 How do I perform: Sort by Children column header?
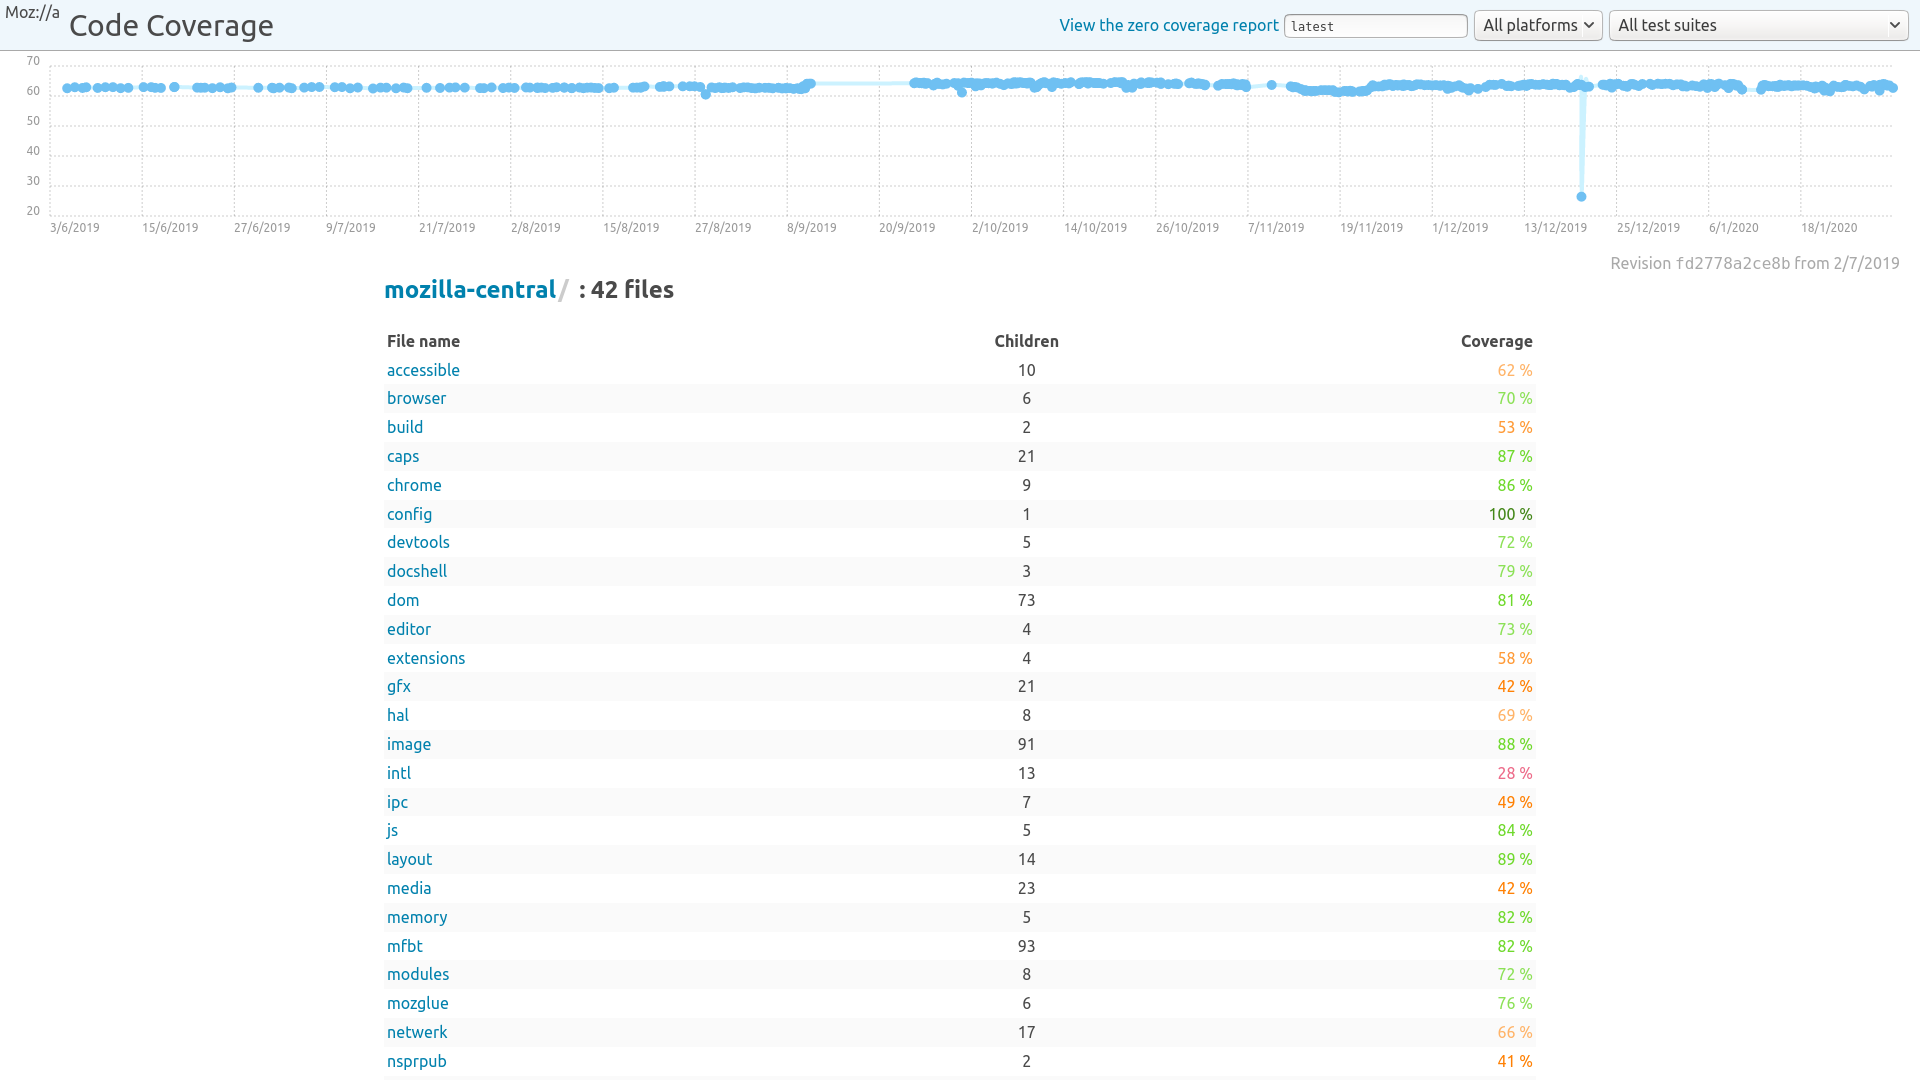point(1026,340)
